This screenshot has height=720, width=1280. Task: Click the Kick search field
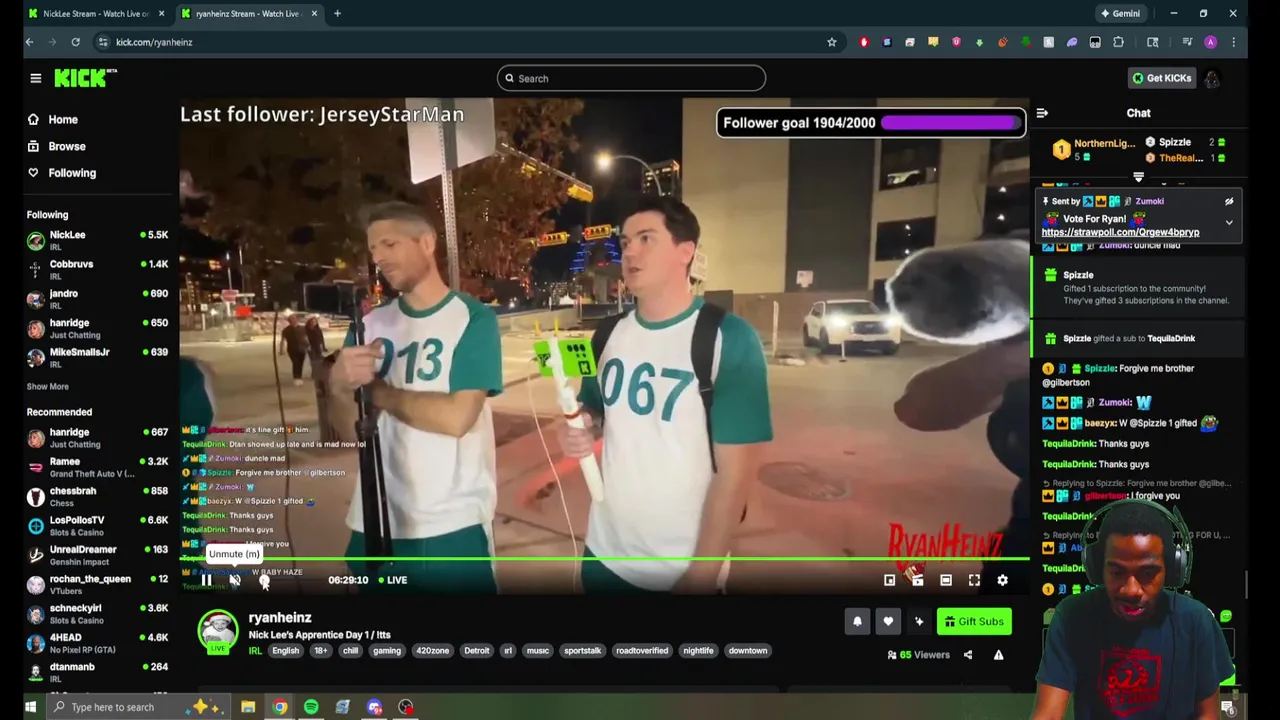[631, 78]
